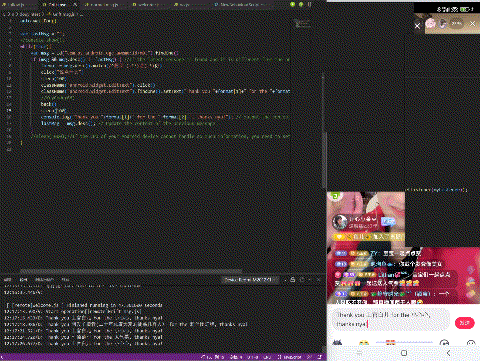Close the live stream with the left X
Image resolution: width=480 pixels, height=361 pixels.
pos(417,25)
